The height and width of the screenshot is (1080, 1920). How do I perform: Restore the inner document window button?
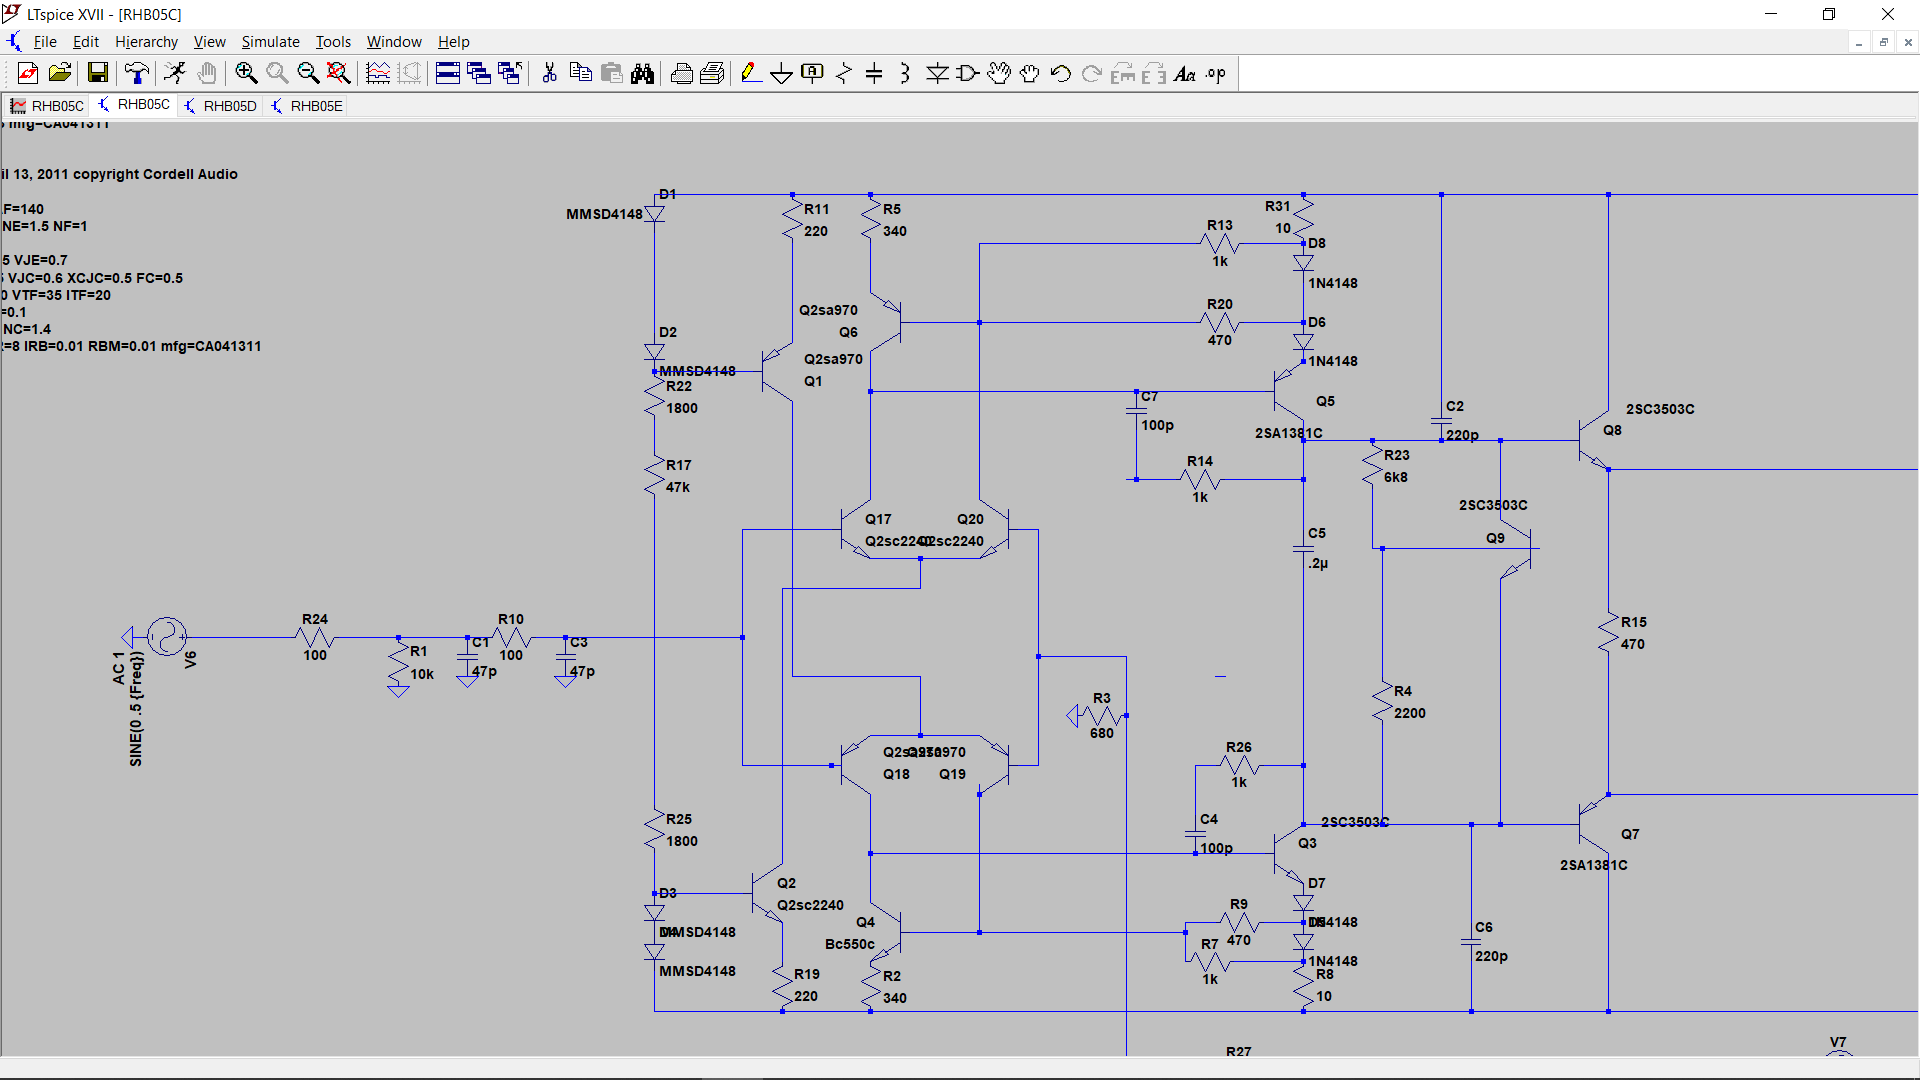[1884, 42]
